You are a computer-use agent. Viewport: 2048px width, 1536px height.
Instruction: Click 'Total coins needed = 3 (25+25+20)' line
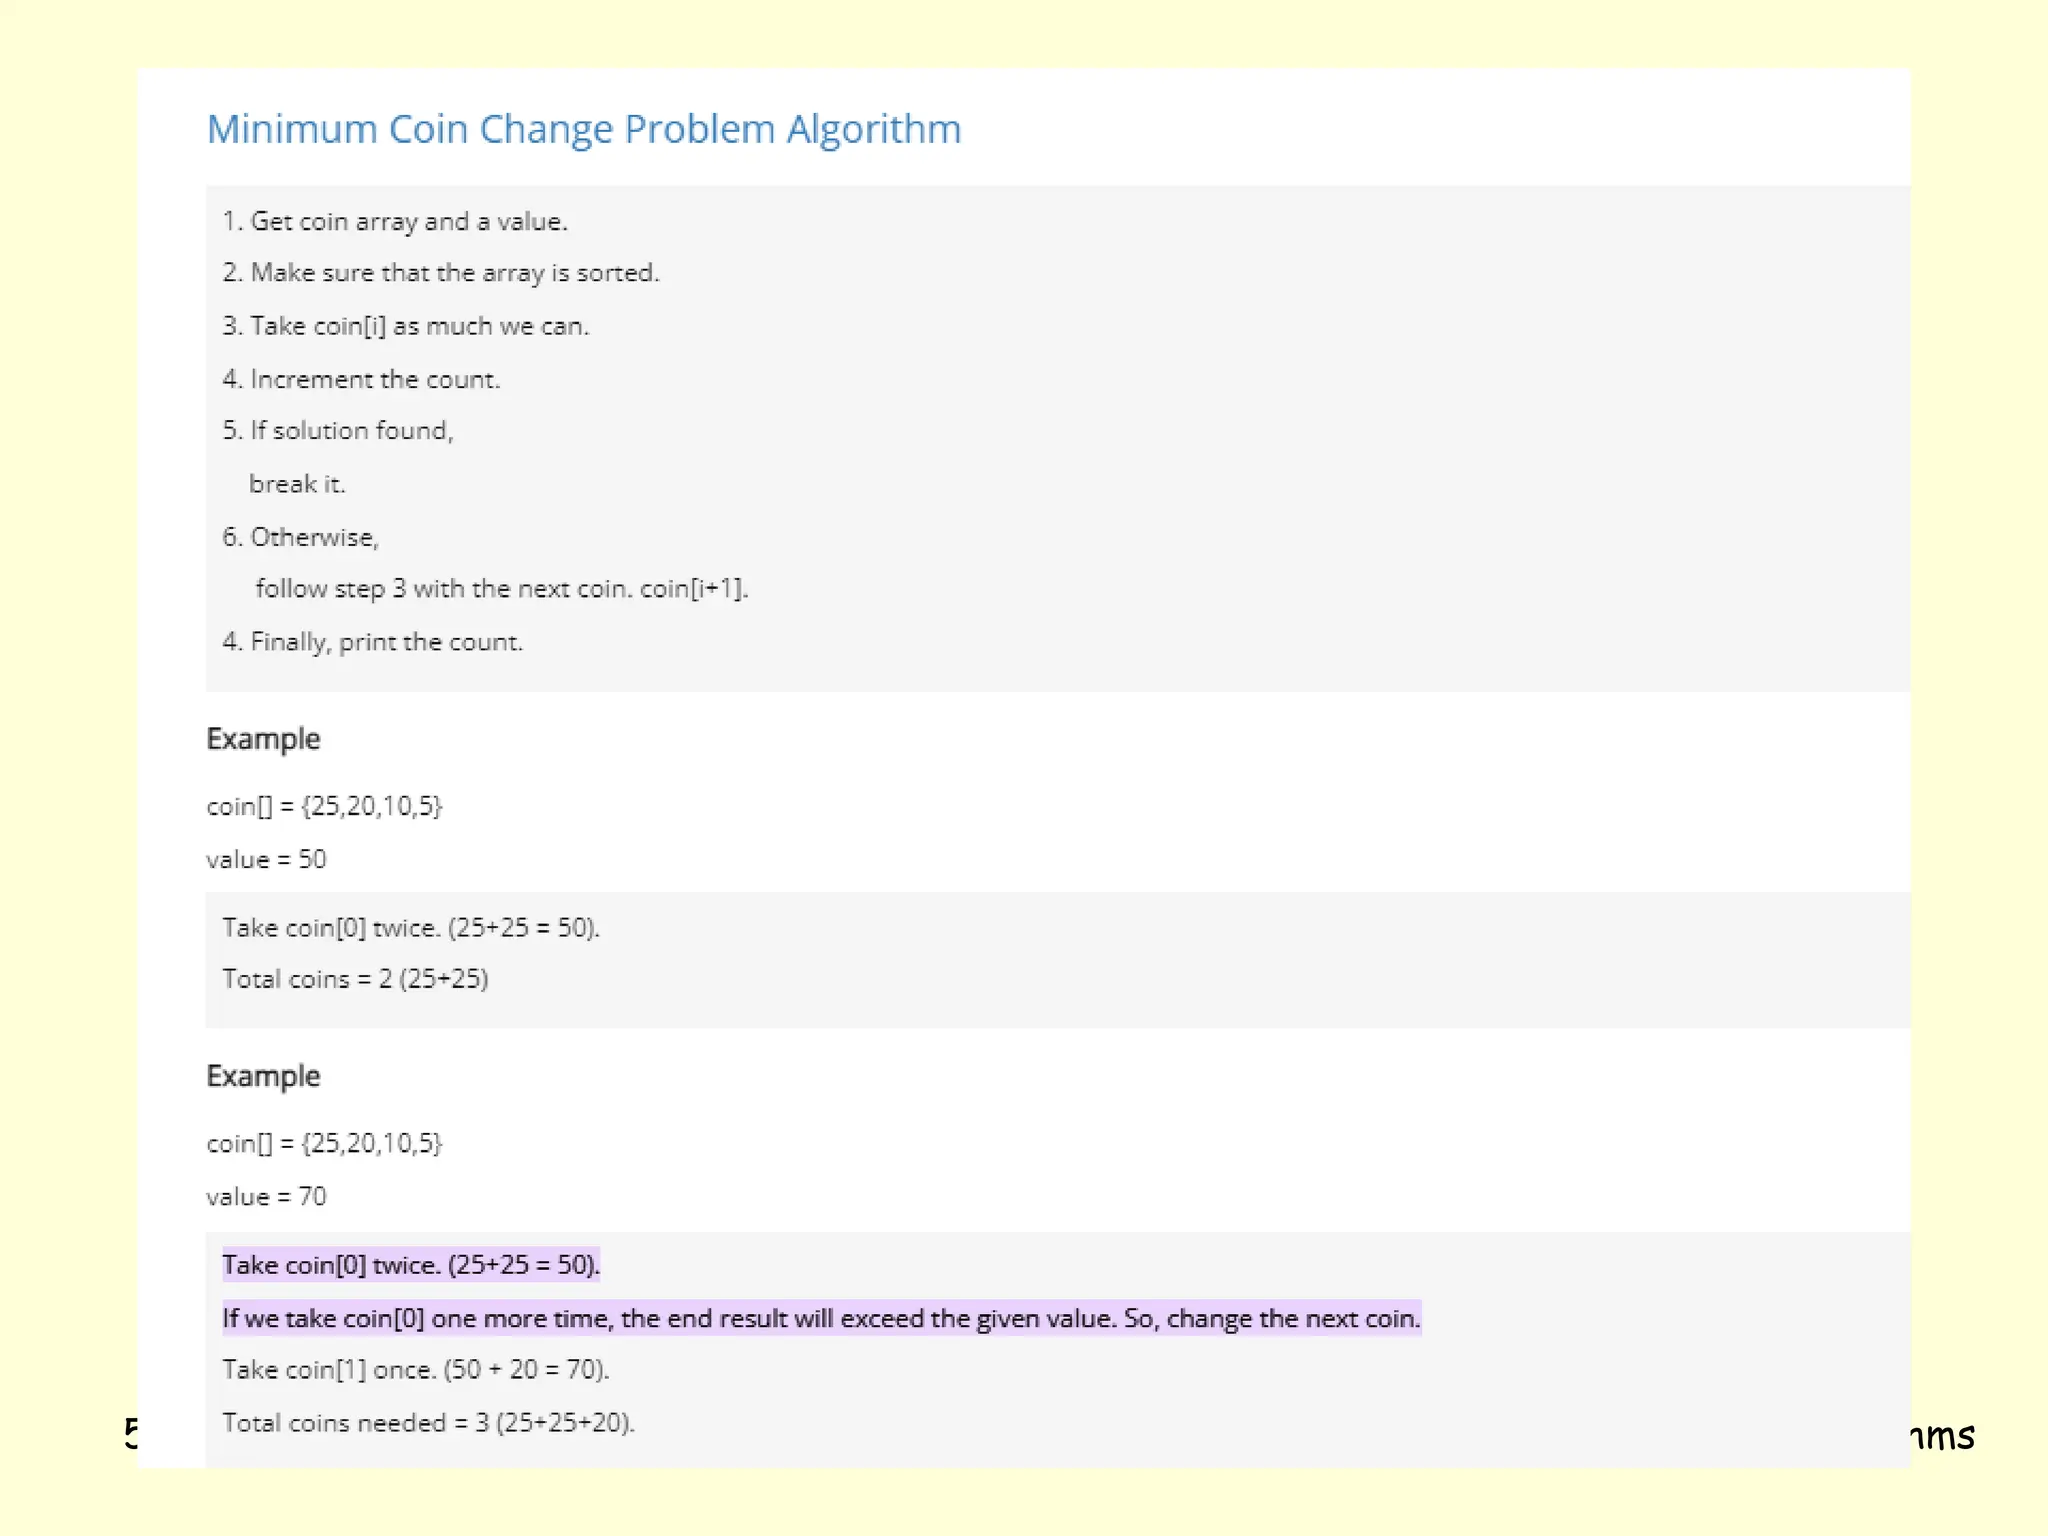pos(428,1423)
